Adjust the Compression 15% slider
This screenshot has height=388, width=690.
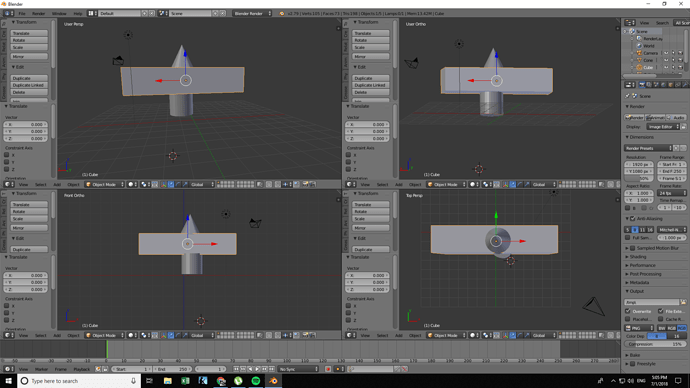(x=656, y=344)
